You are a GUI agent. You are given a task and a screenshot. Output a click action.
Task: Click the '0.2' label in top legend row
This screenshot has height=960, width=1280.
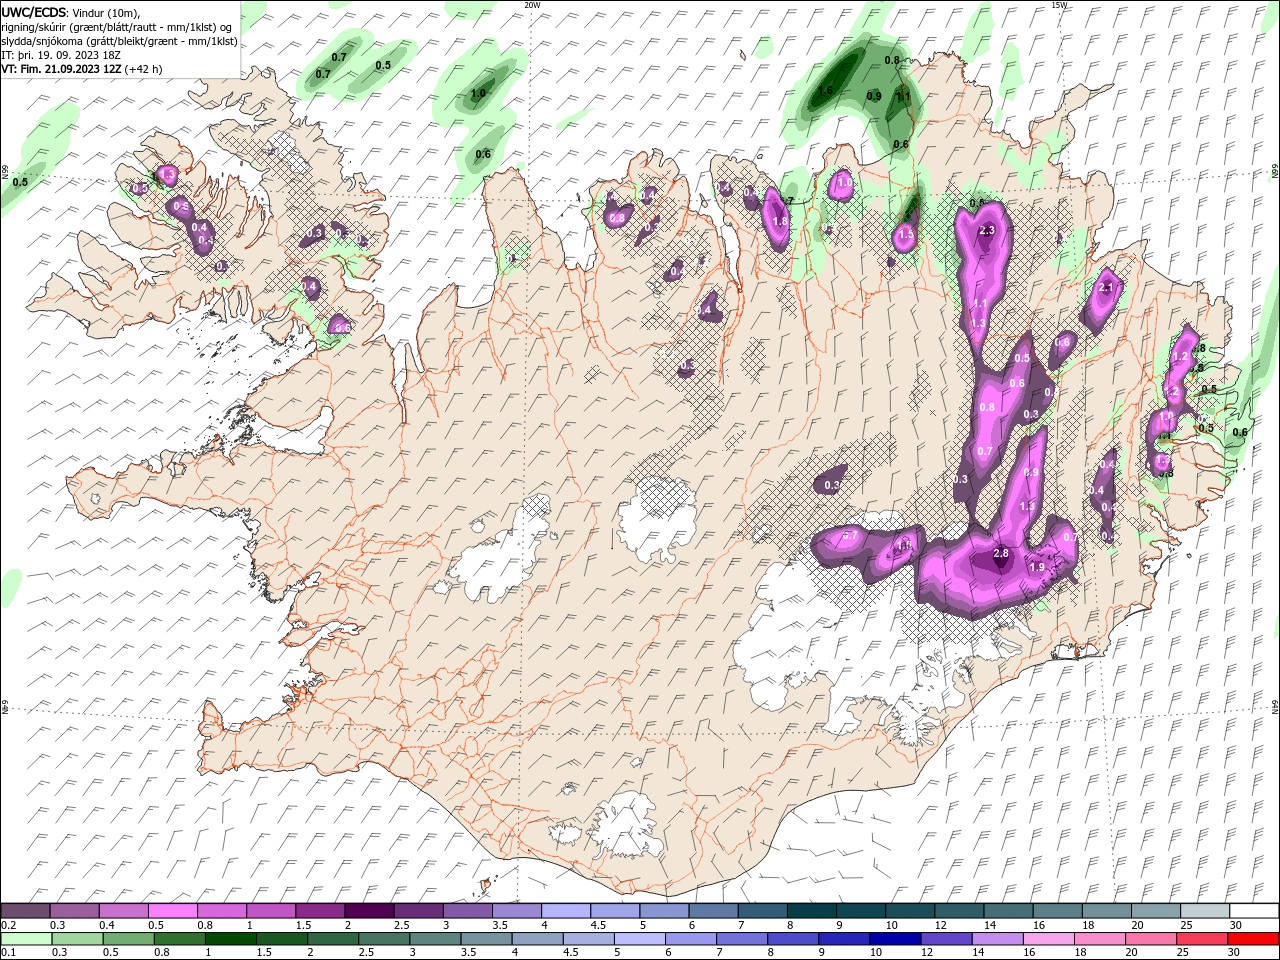[9, 925]
